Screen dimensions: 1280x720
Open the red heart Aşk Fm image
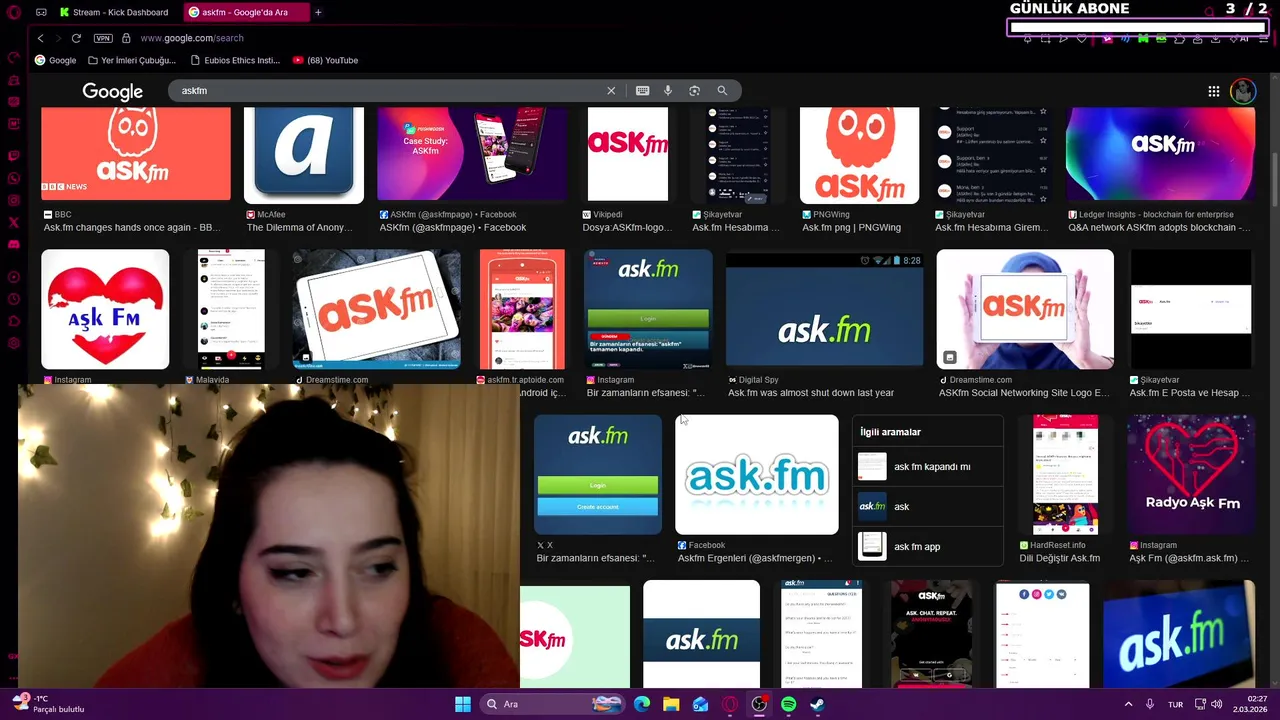pyautogui.click(x=105, y=309)
